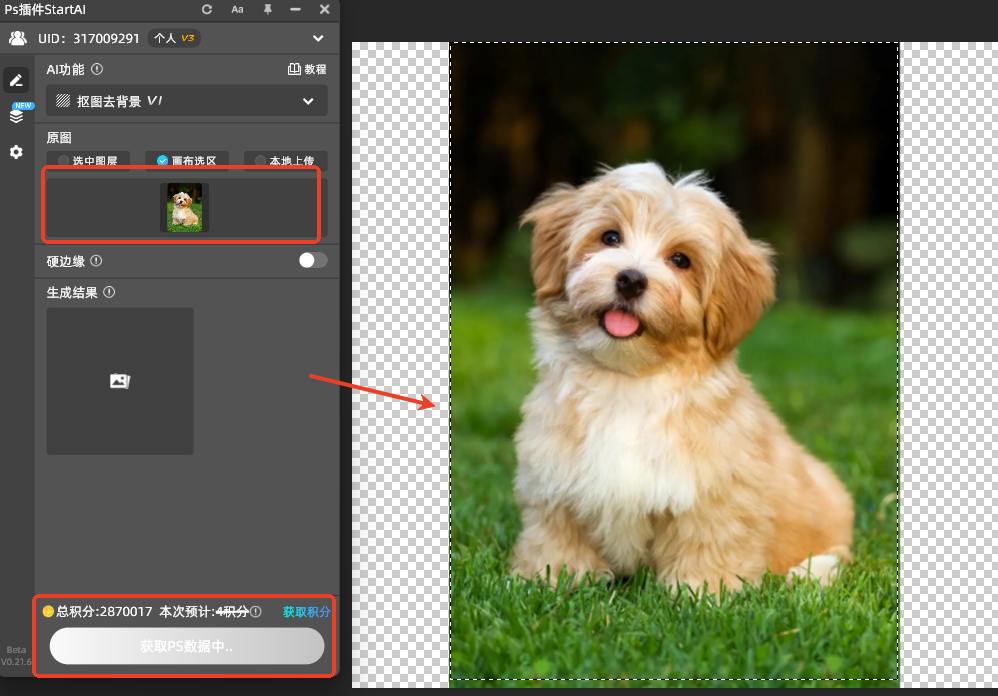Screen dimensions: 998x696
Task: Click the refresh icon in the title bar
Action: tap(207, 9)
